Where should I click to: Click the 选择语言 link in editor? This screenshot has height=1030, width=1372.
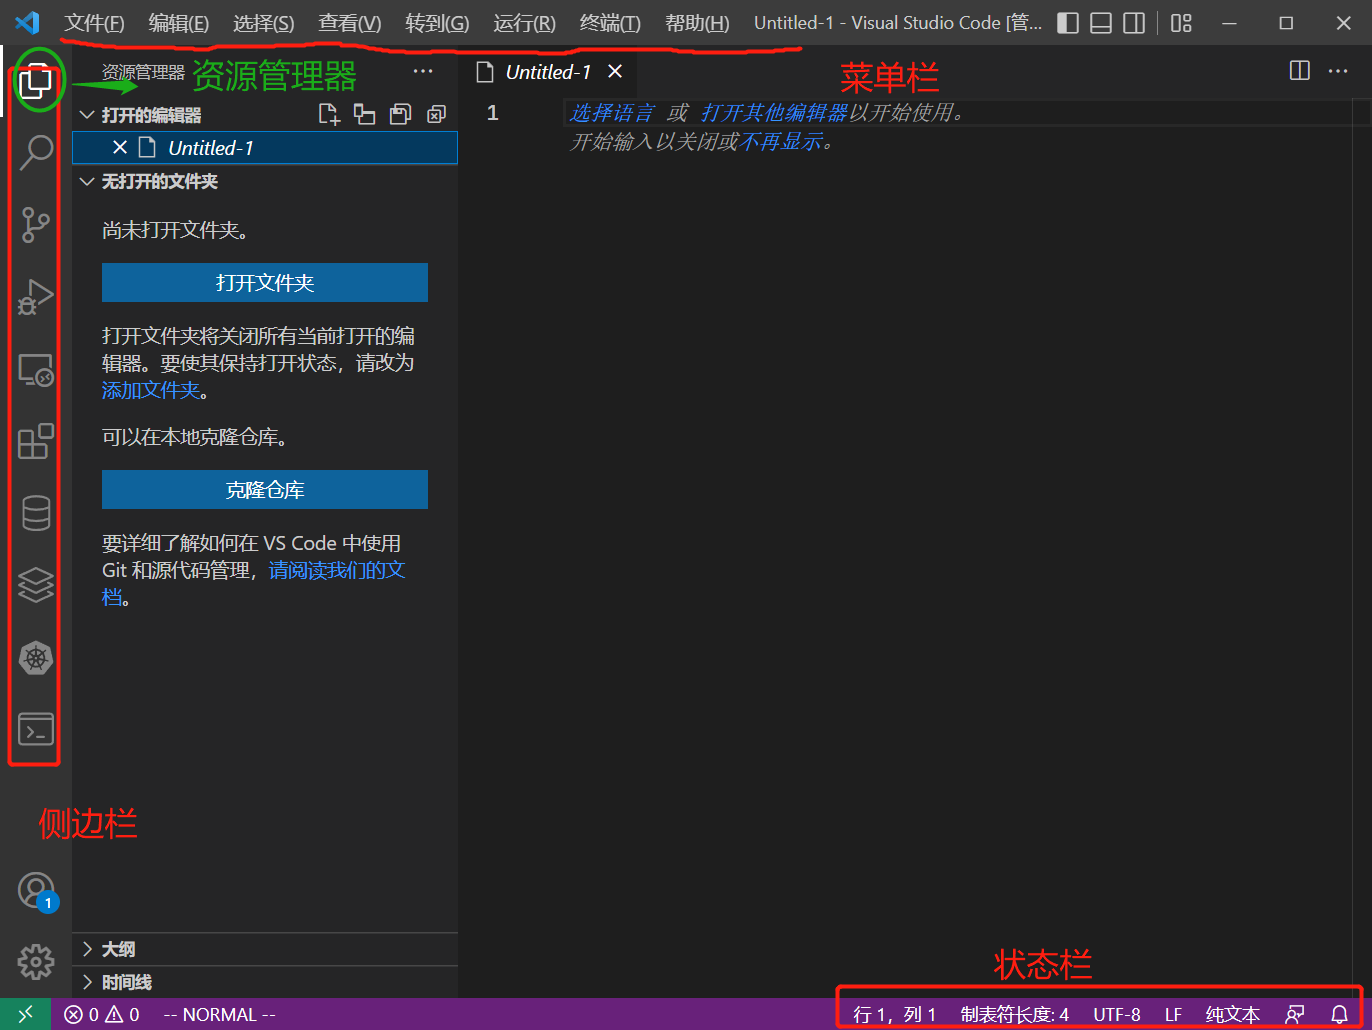[612, 113]
